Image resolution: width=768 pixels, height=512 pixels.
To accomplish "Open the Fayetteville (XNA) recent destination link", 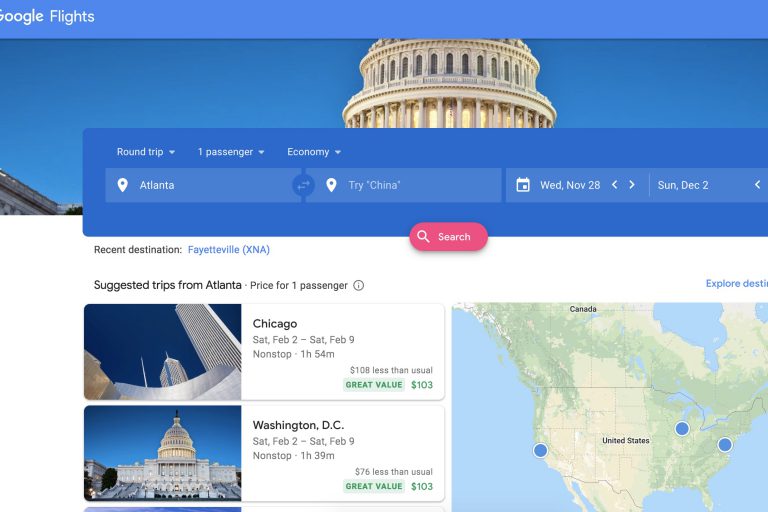I will (229, 250).
